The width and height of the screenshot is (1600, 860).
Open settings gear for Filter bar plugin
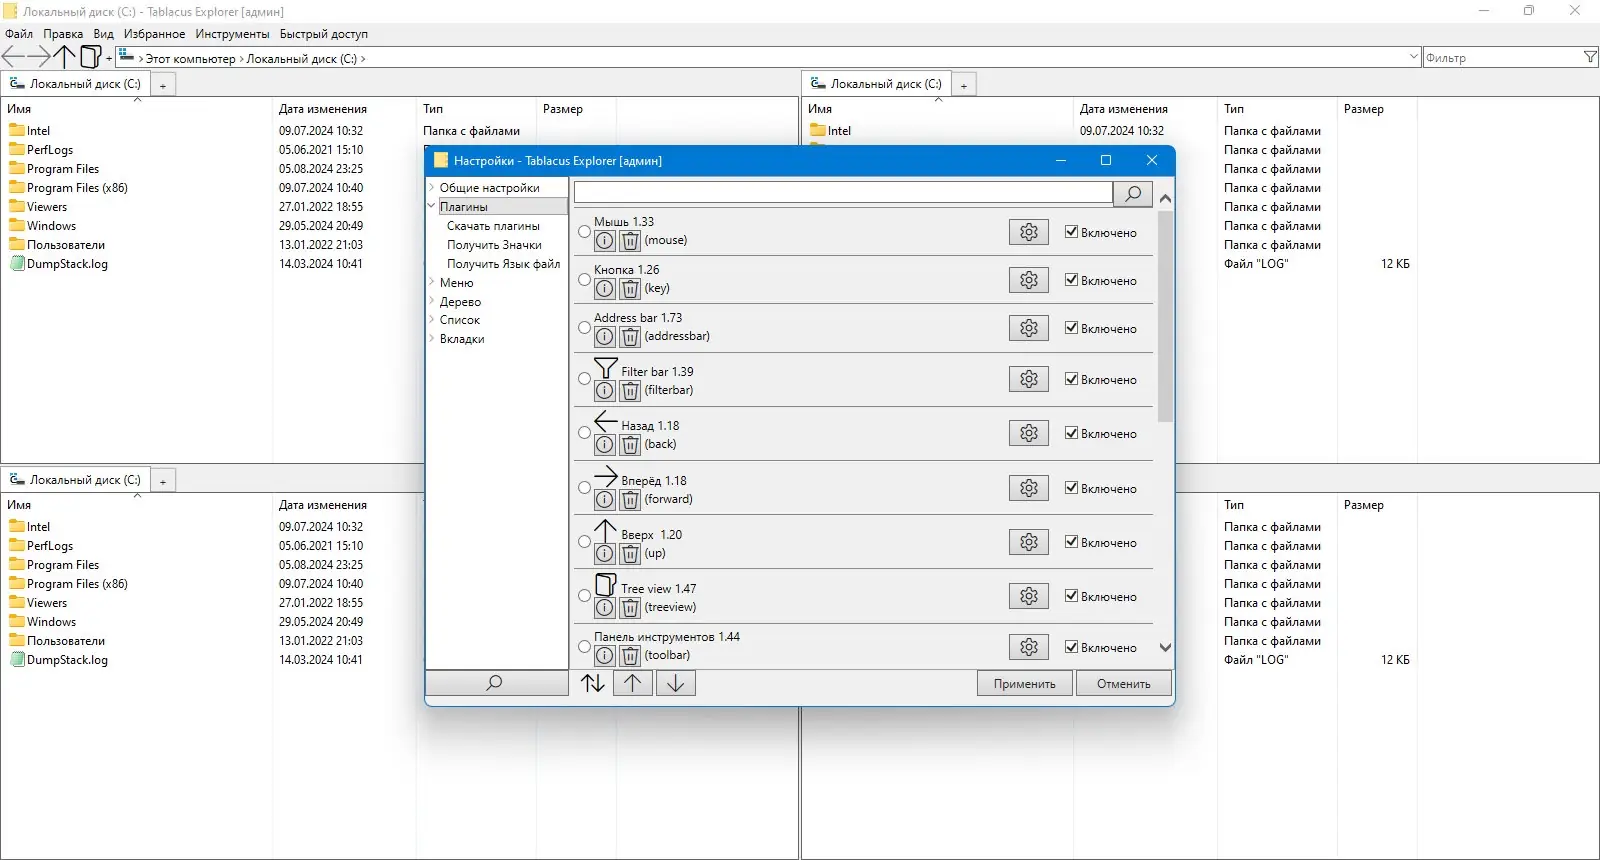(1029, 379)
